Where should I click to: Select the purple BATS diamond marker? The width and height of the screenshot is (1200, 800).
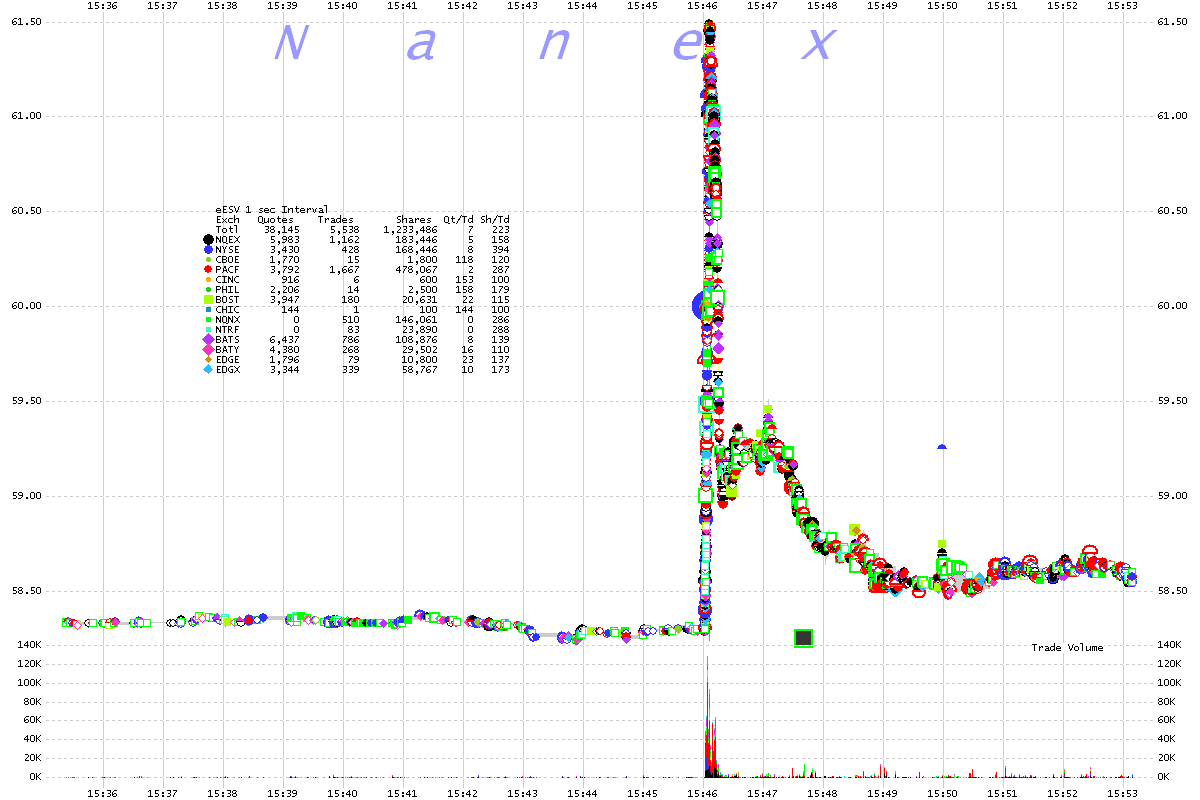(x=208, y=340)
